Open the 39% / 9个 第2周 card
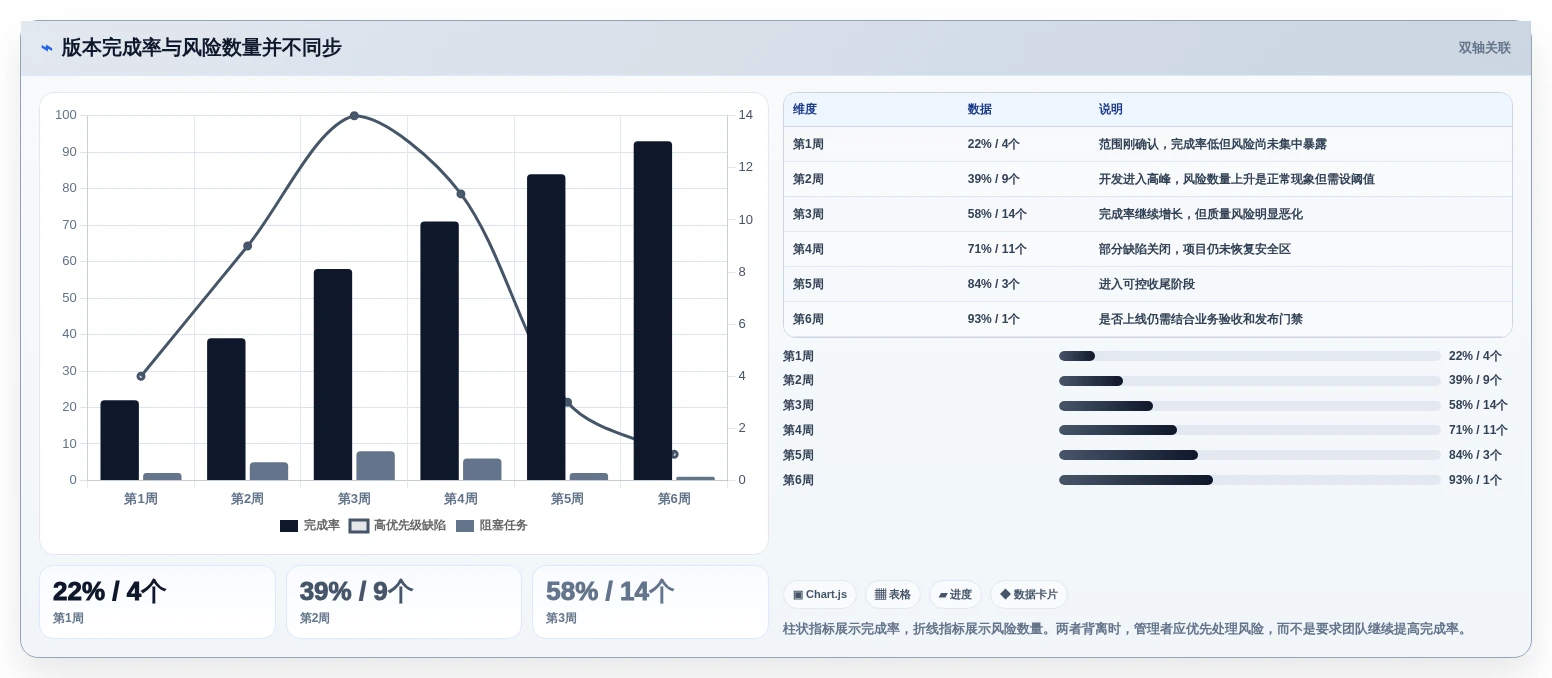Viewport: 1552px width, 678px height. click(404, 602)
